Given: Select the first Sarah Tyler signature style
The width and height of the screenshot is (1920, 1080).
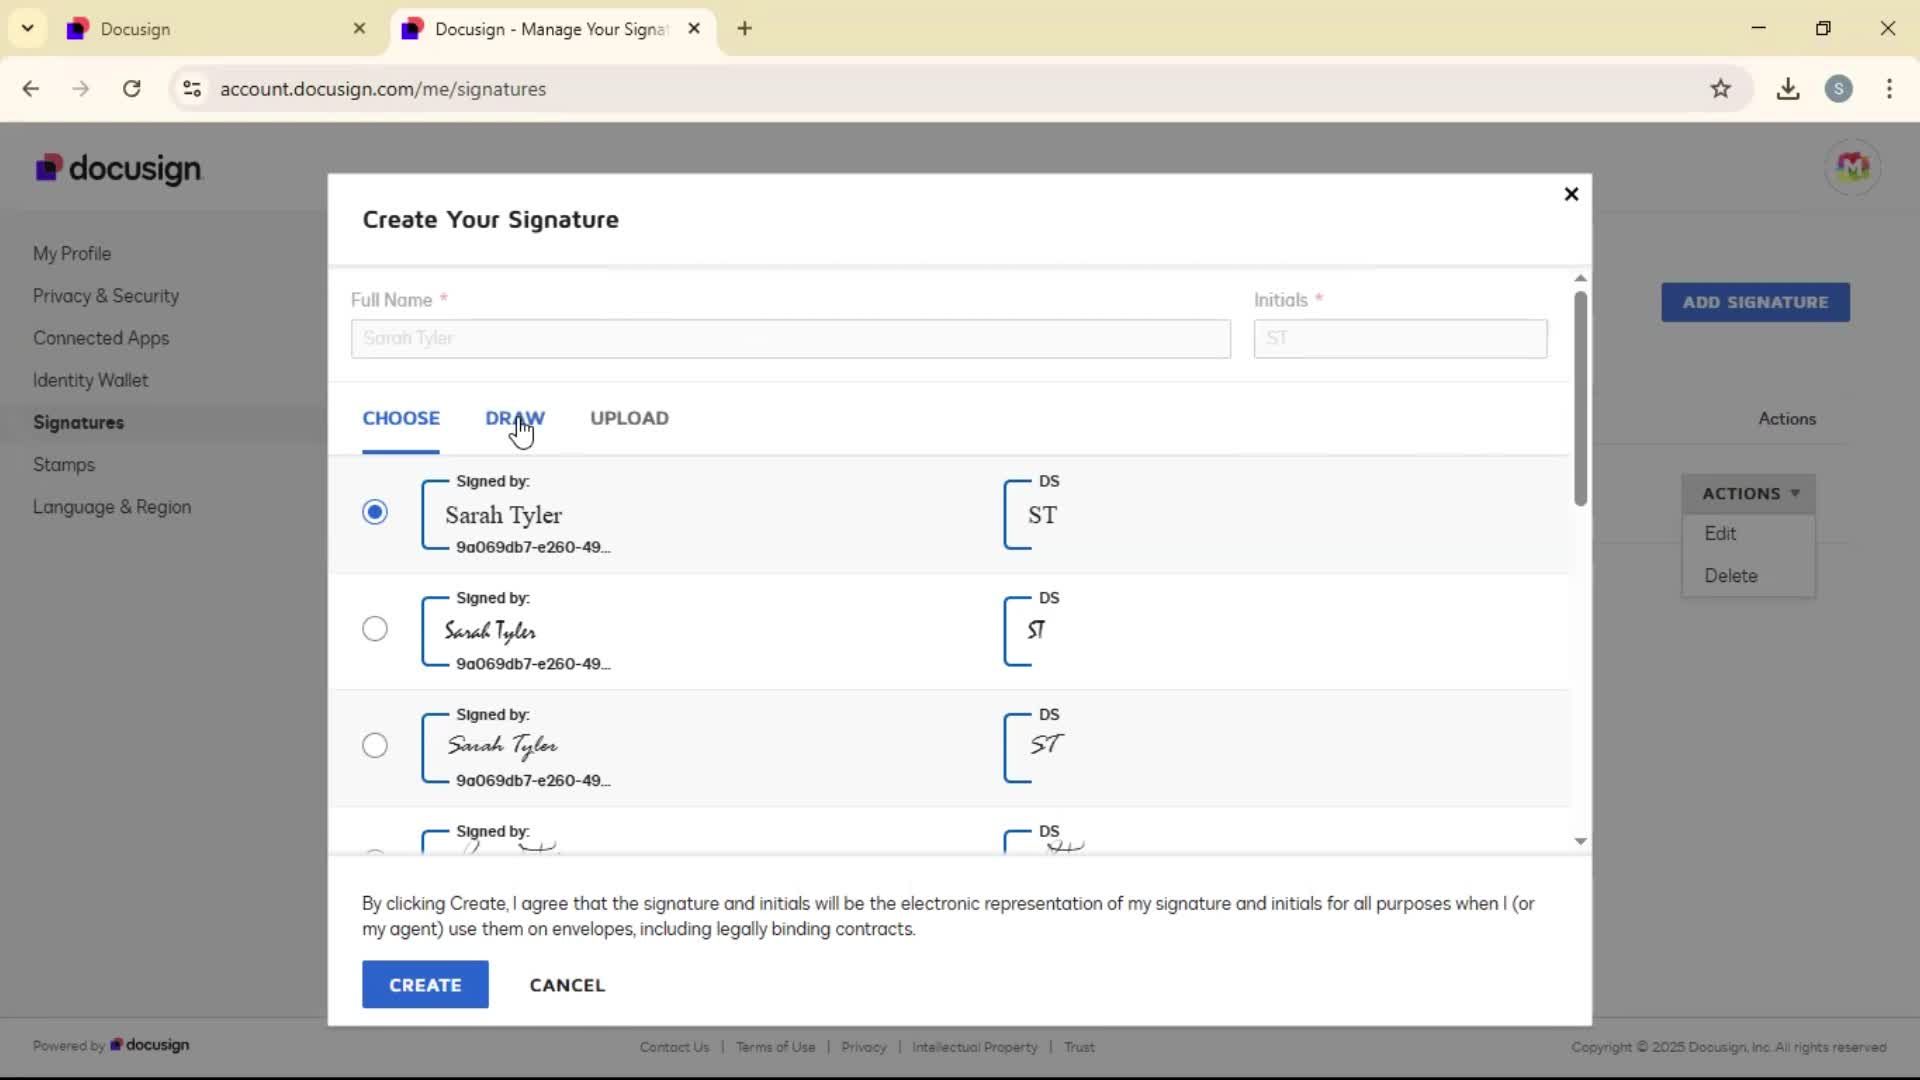Looking at the screenshot, I should pos(375,512).
